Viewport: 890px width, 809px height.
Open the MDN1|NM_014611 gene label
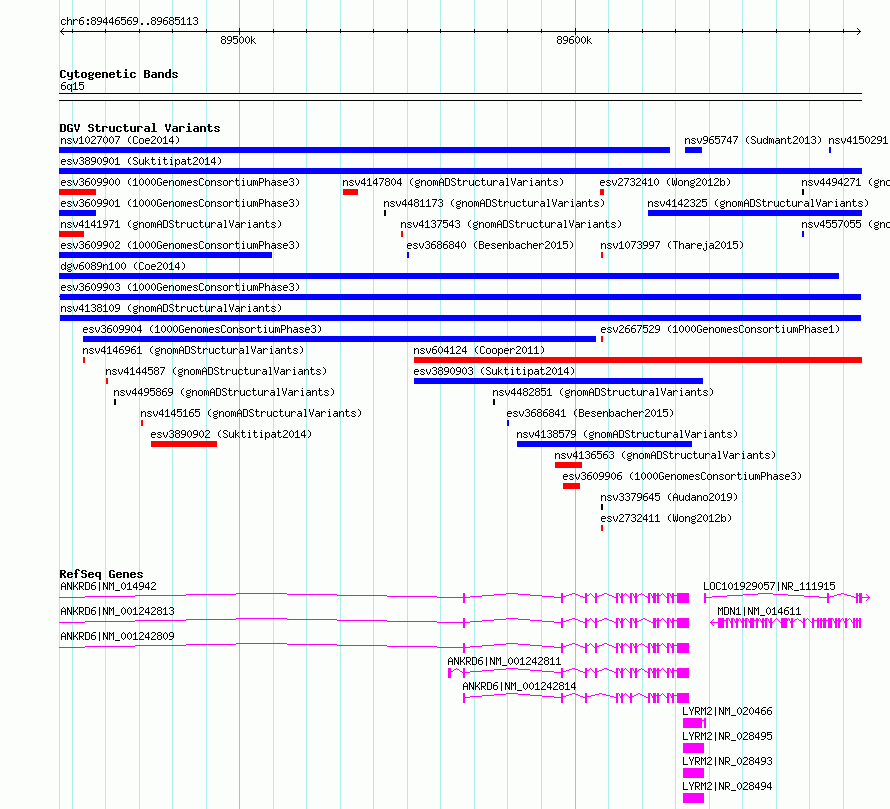pyautogui.click(x=759, y=611)
